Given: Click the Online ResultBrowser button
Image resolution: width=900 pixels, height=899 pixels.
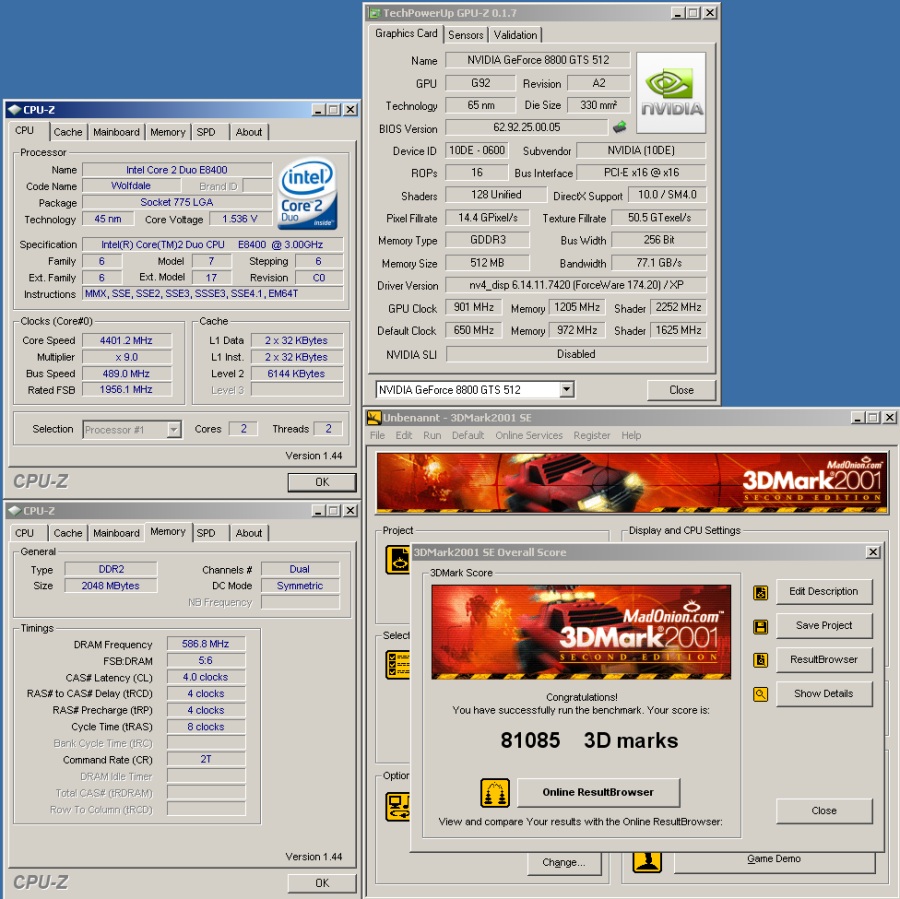Looking at the screenshot, I should coord(598,792).
